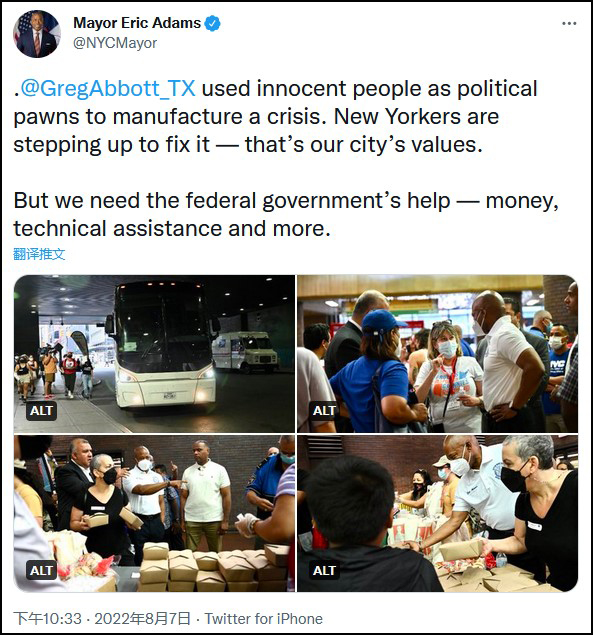Click the blue verified checkmark badge
The image size is (593, 635).
[x=212, y=23]
